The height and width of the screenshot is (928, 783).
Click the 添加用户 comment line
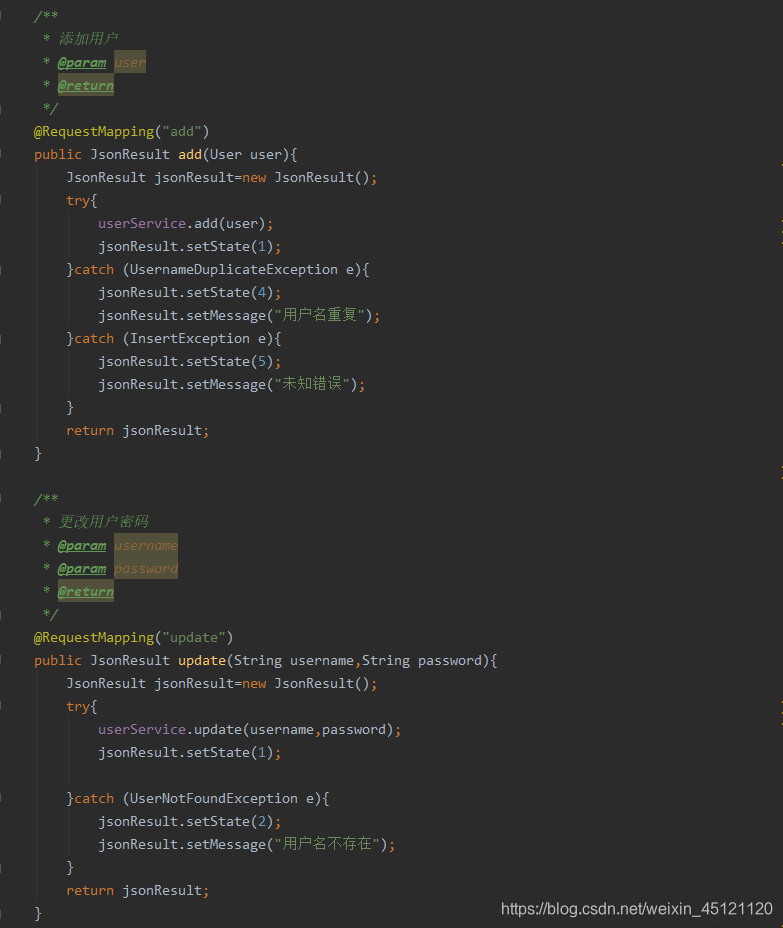coord(80,39)
